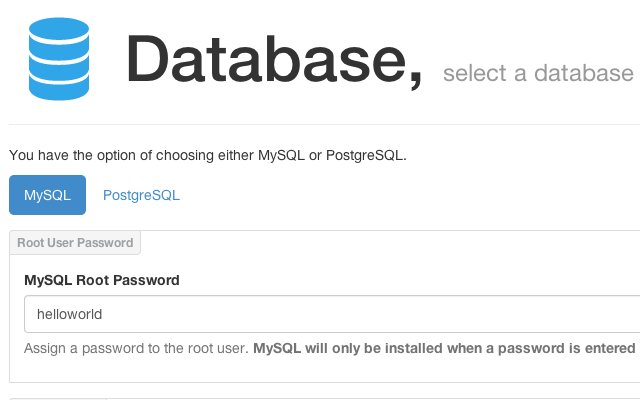Viewport: 640px width, 400px height.
Task: Click the partially visible panel at the bottom edge
Action: click(324, 399)
